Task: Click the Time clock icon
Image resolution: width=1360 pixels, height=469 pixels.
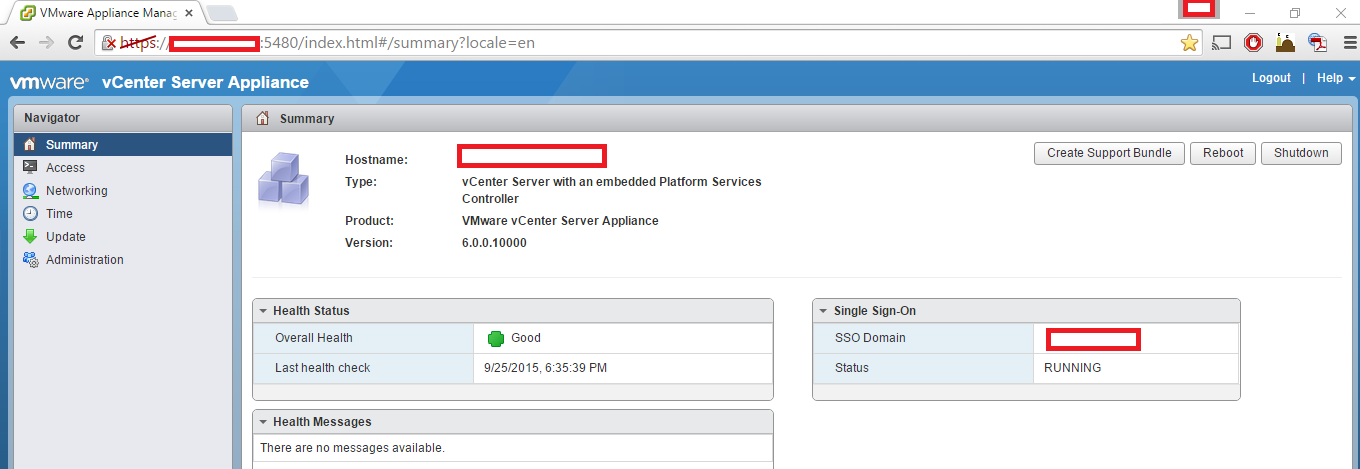Action: click(30, 214)
